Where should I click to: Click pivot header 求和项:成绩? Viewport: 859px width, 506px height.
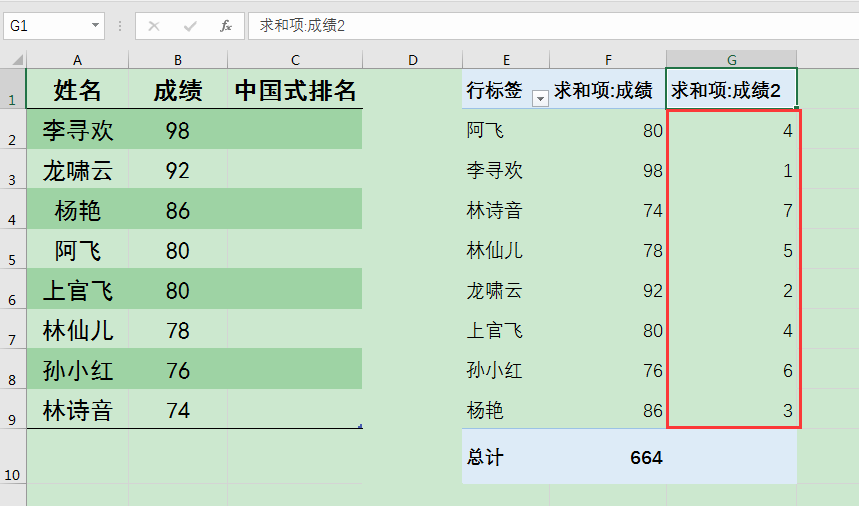(603, 90)
